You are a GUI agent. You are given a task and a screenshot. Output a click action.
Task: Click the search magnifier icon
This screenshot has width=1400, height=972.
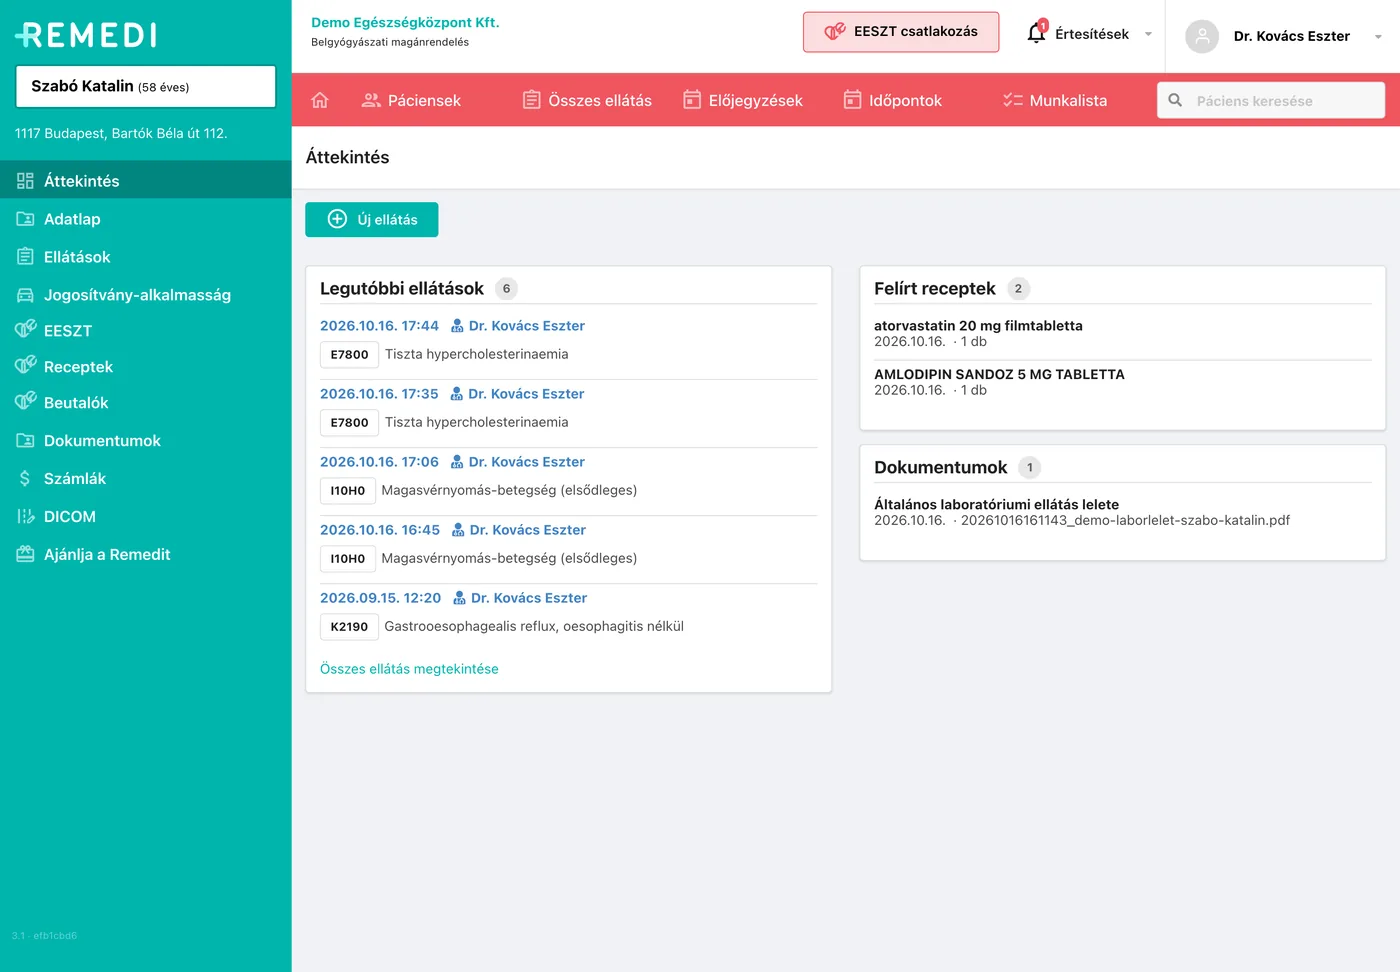pyautogui.click(x=1176, y=100)
